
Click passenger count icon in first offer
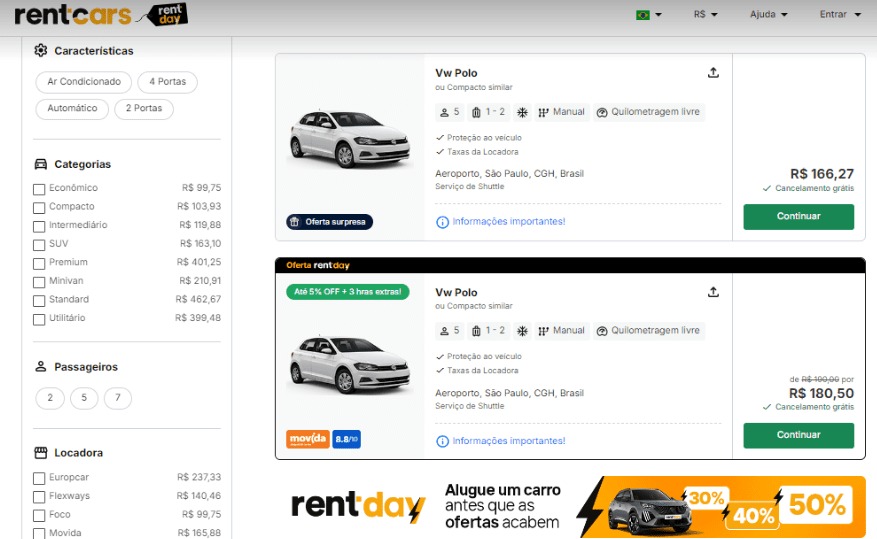(444, 112)
